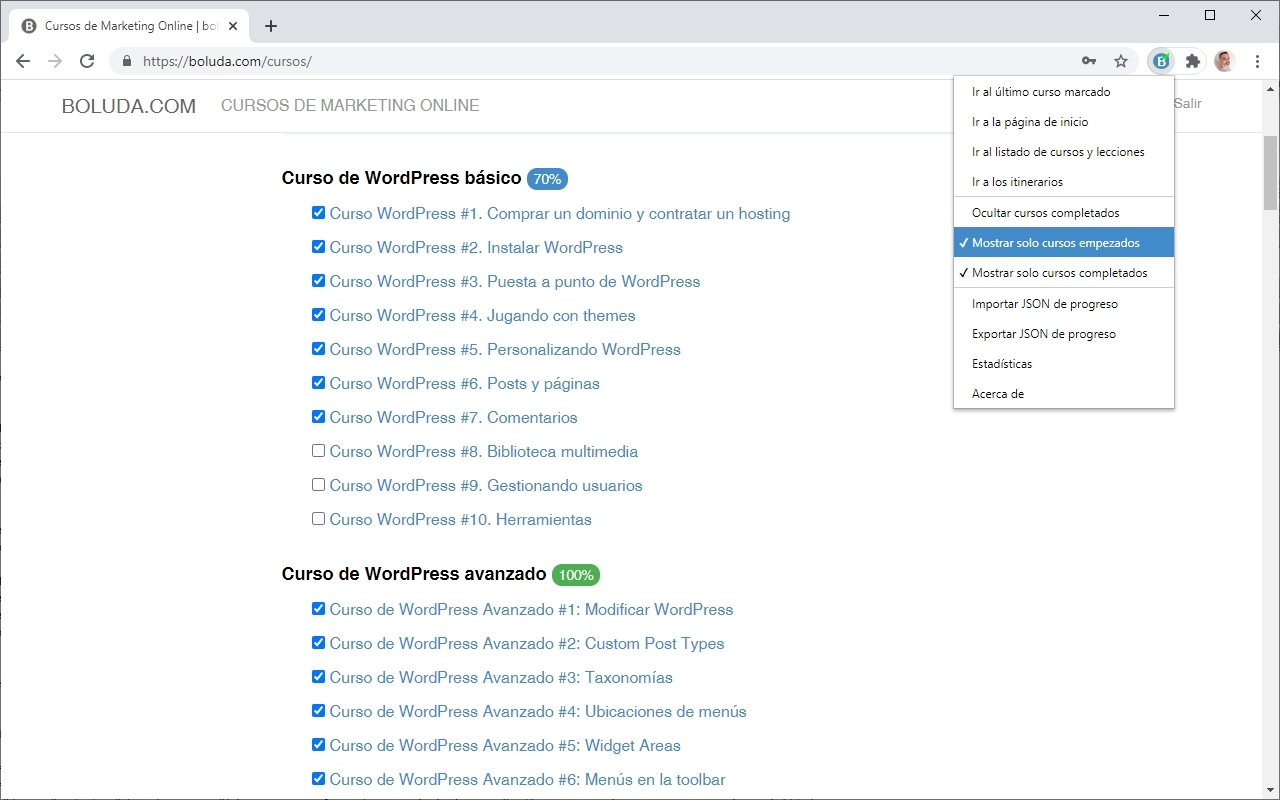
Task: Uncheck WordPress Avanzado #2 checkbox
Action: 318,642
